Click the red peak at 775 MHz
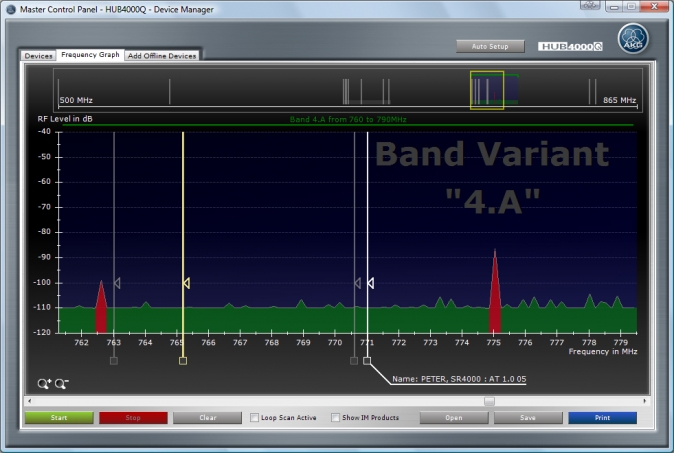Screen dimensions: 674x453 [495, 297]
